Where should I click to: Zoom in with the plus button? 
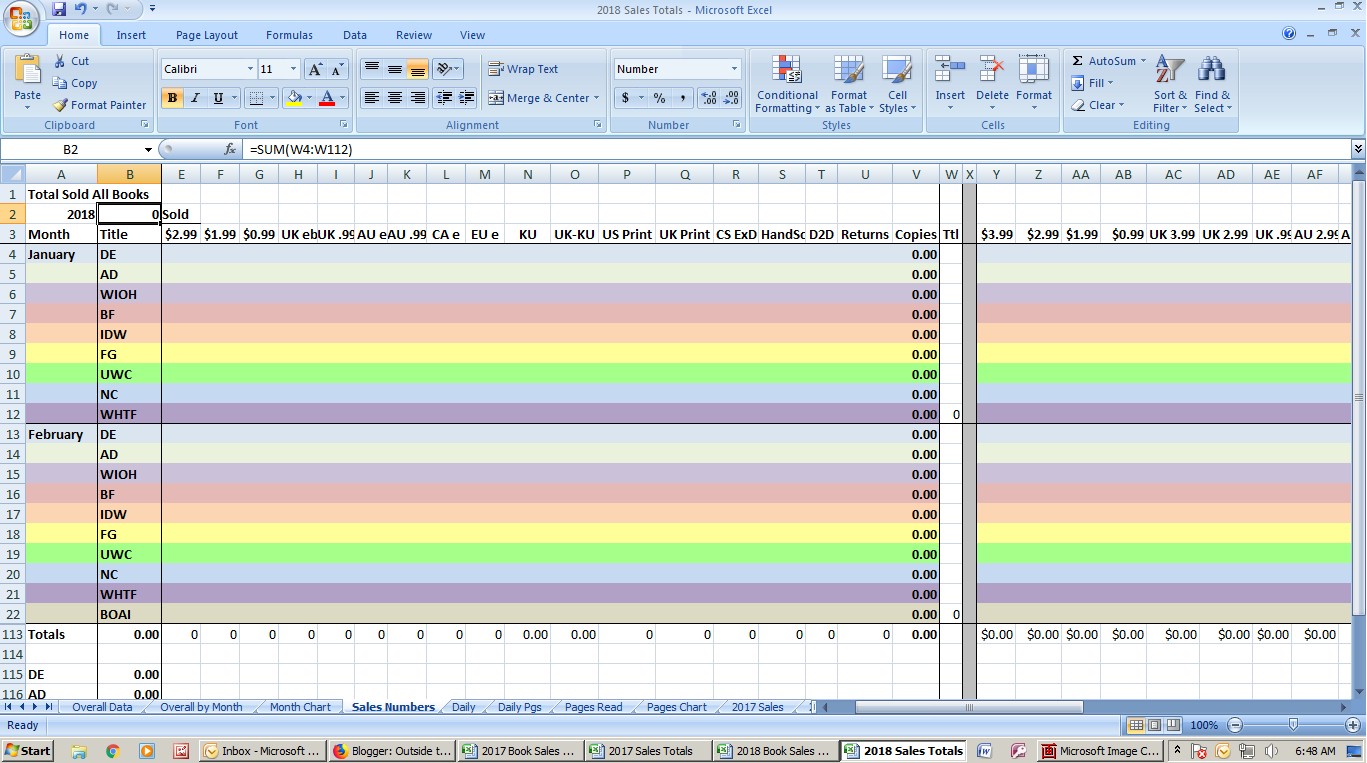(1351, 725)
